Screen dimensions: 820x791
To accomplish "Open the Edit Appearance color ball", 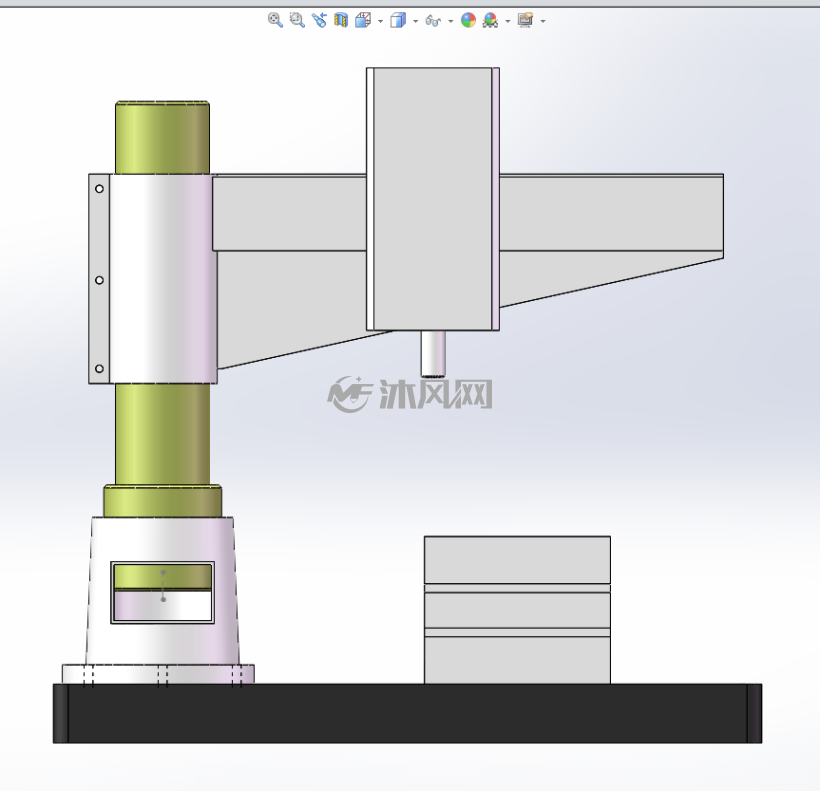I will (x=469, y=20).
